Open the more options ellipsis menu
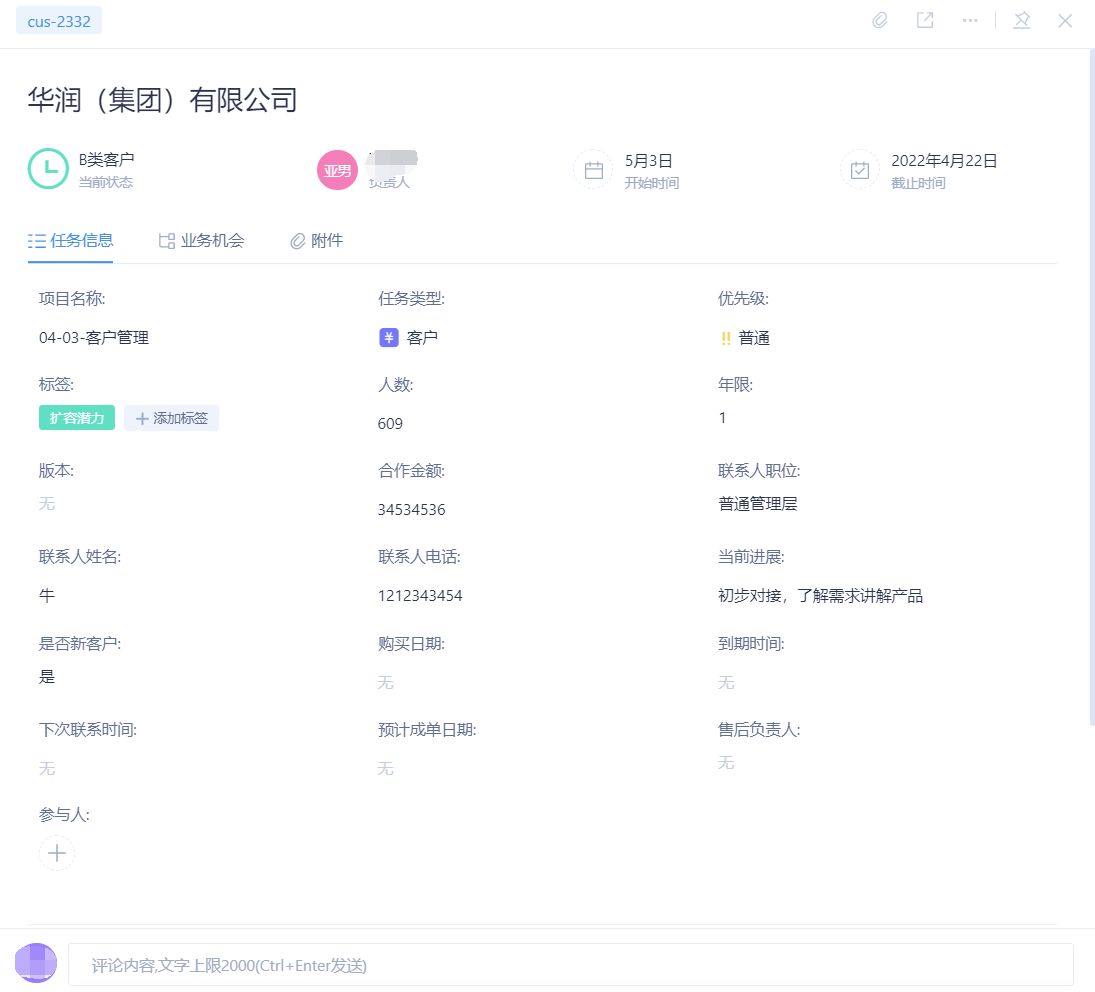Viewport: 1095px width, 992px height. tap(970, 20)
